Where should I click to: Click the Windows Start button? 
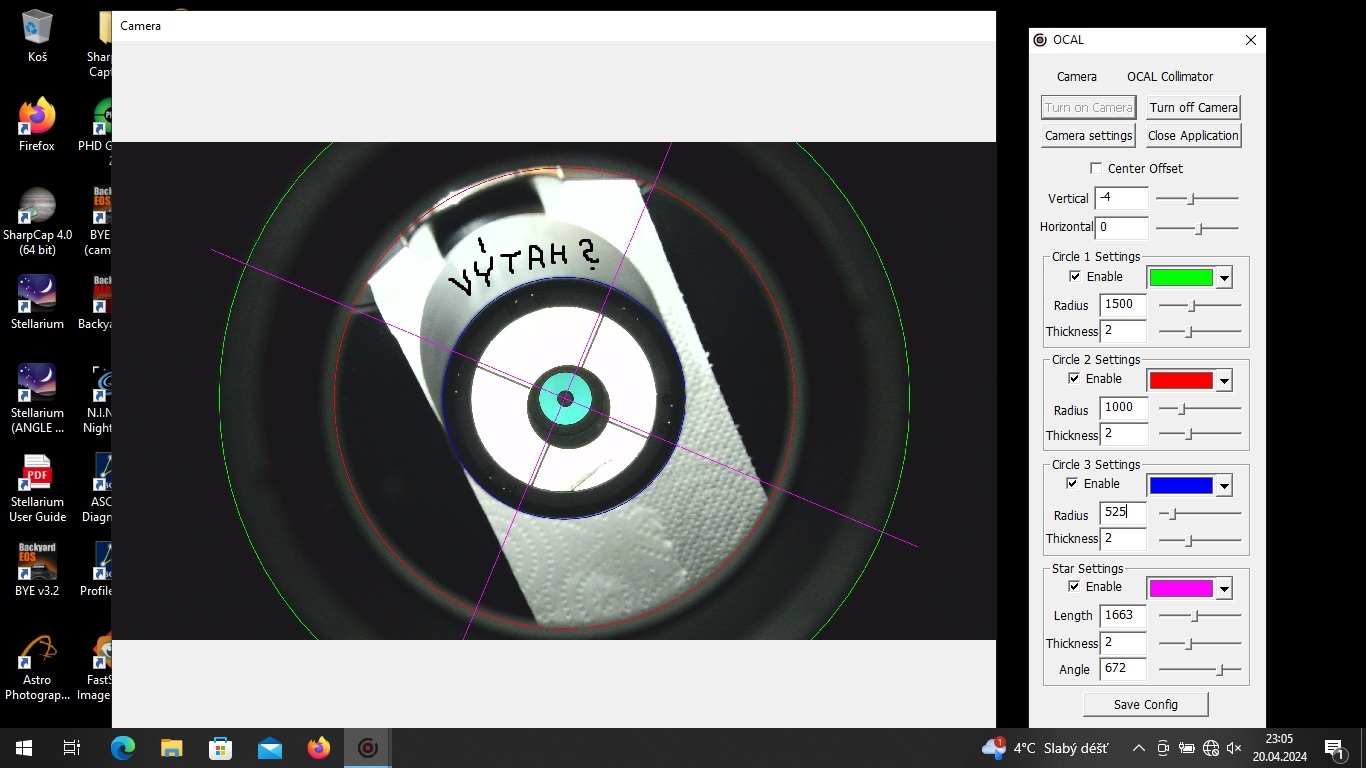24,748
